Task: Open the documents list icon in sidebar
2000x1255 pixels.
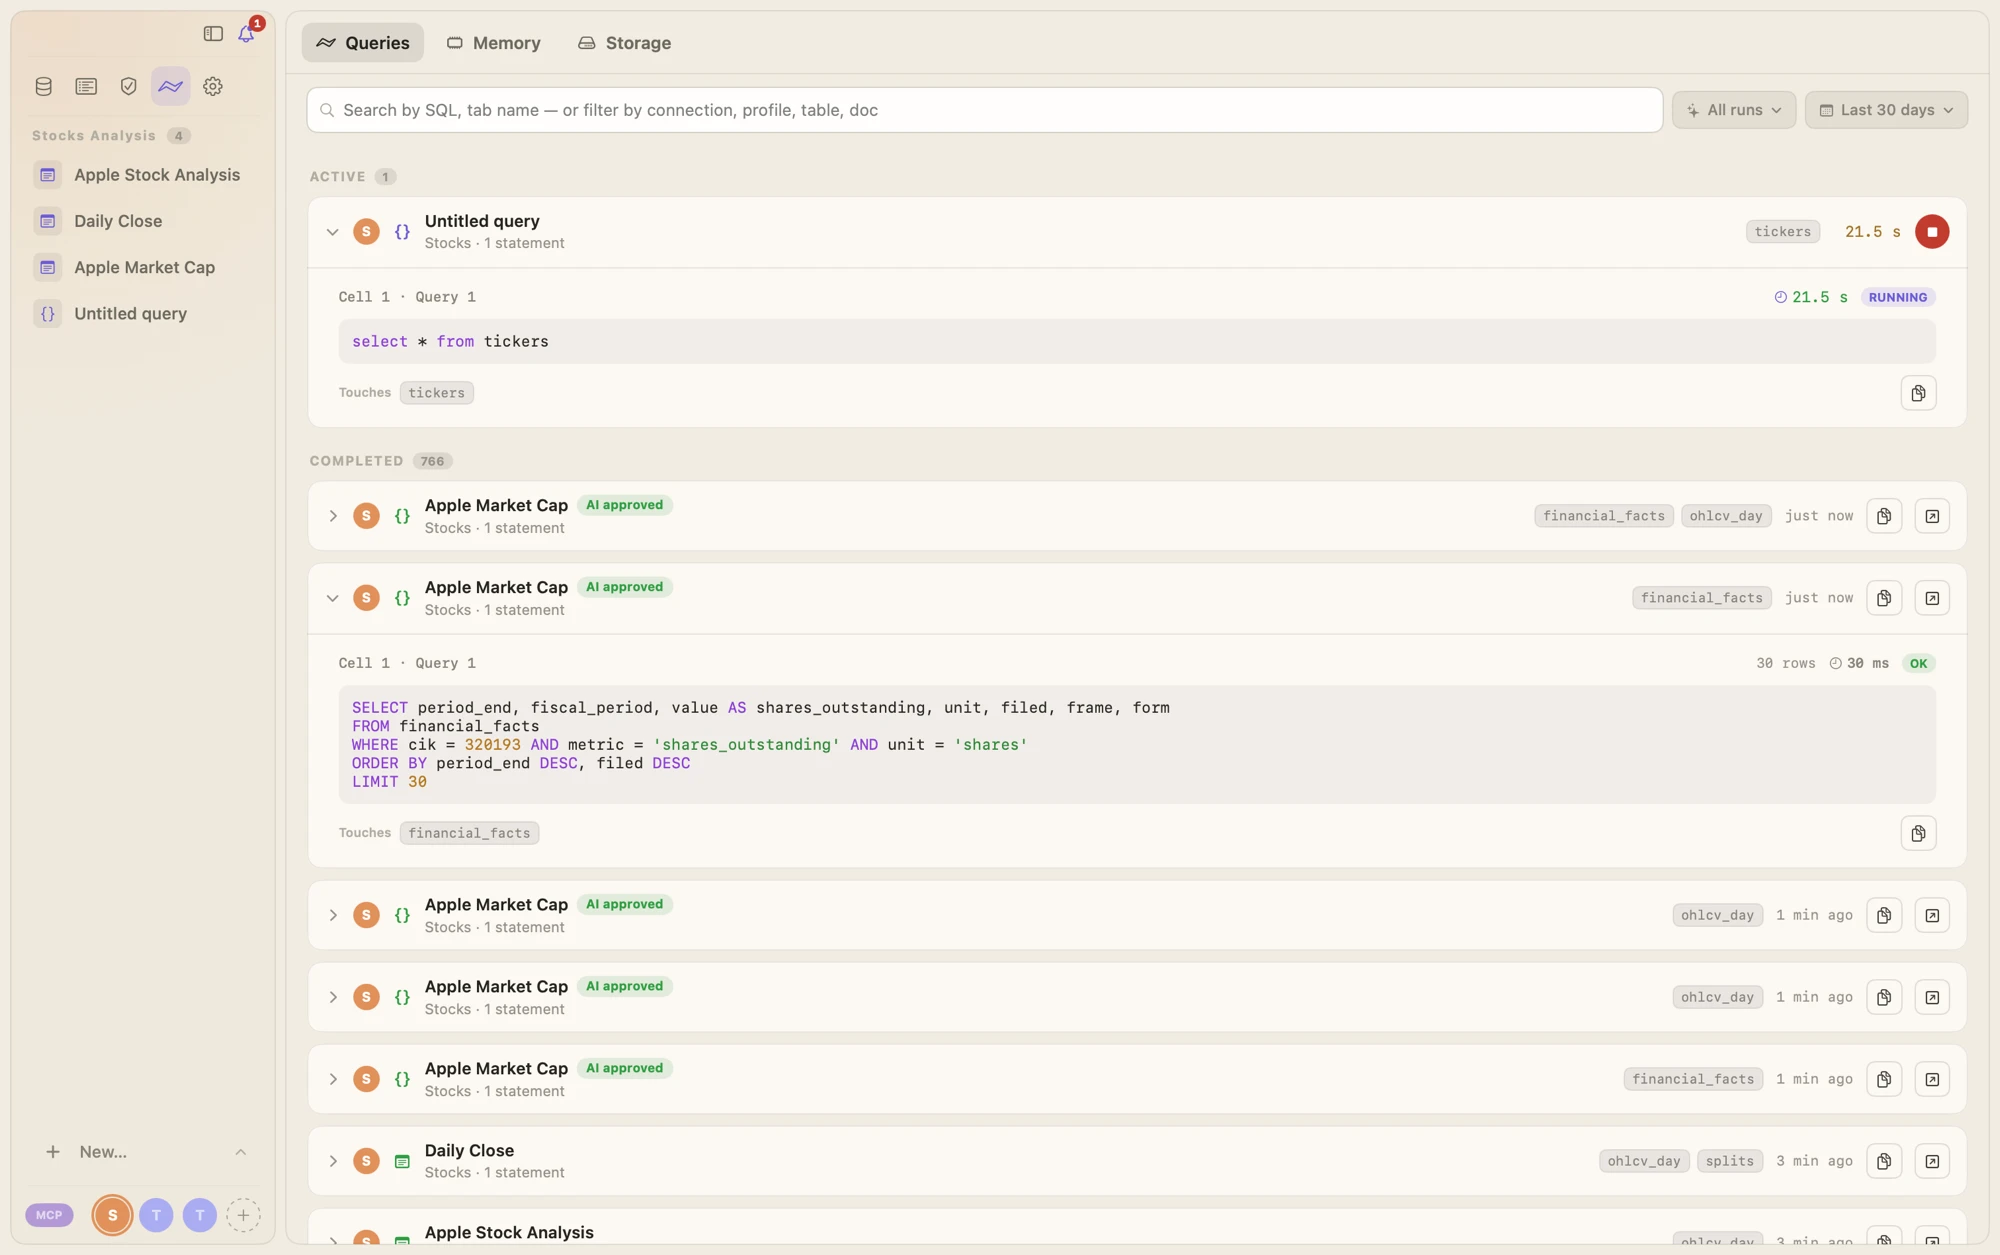Action: 86,86
